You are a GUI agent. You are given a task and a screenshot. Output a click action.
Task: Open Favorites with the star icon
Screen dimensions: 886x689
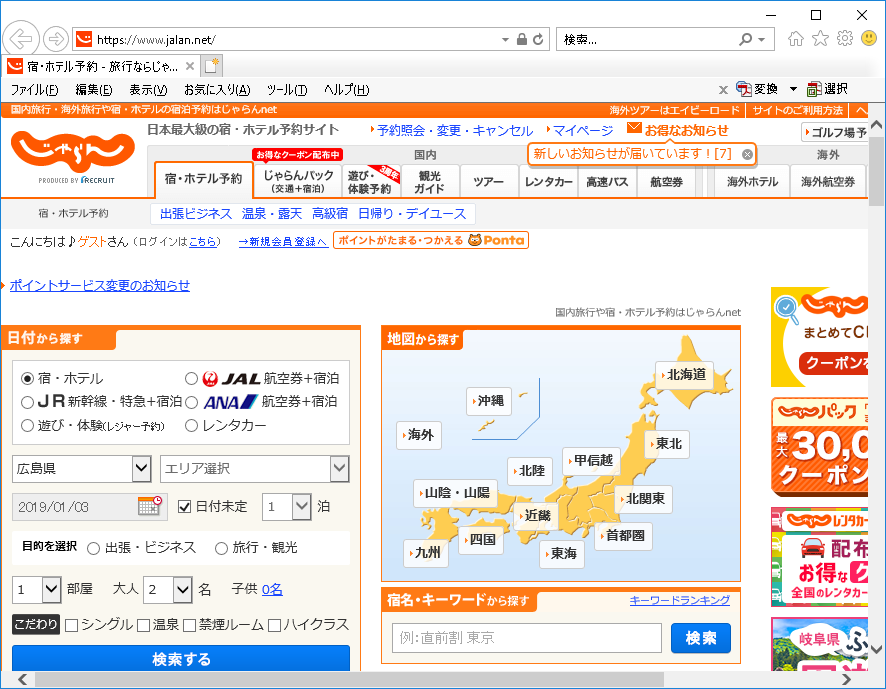tap(821, 38)
